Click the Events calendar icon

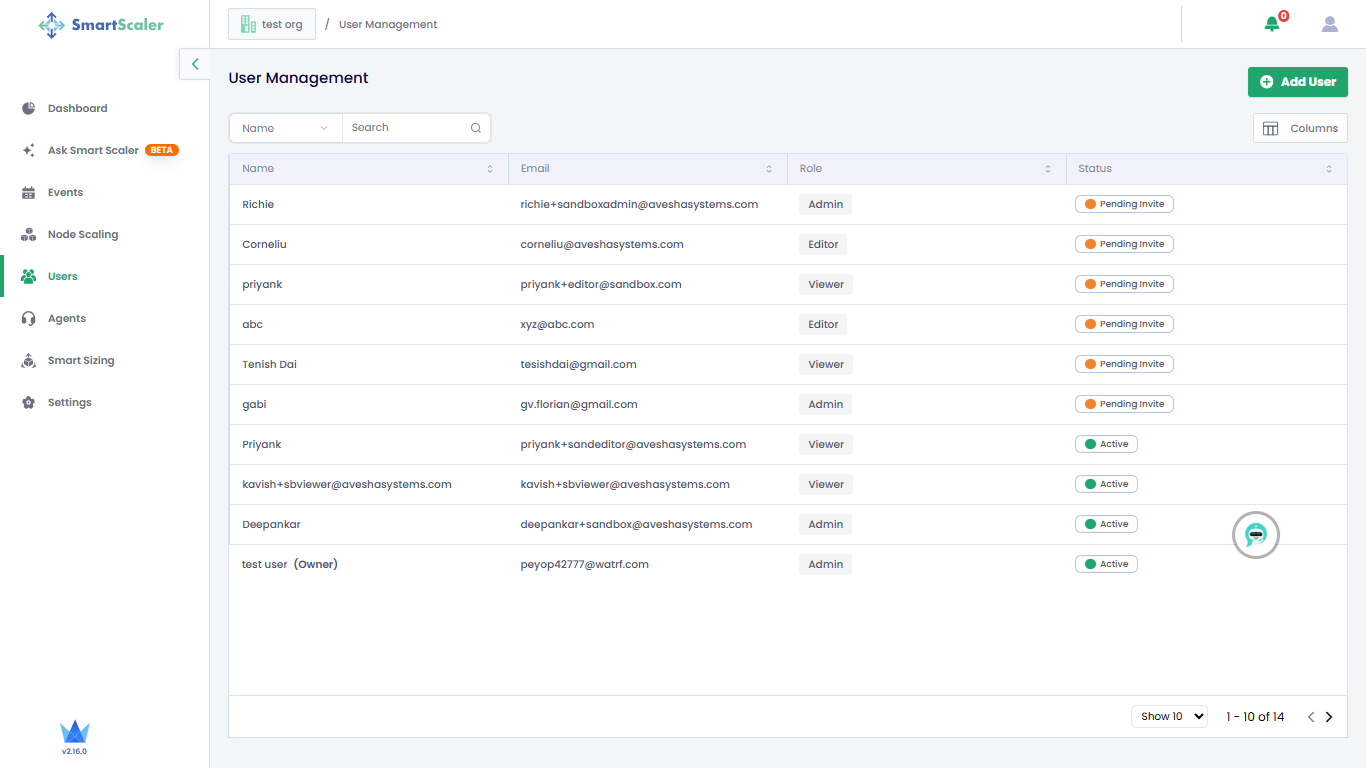29,192
